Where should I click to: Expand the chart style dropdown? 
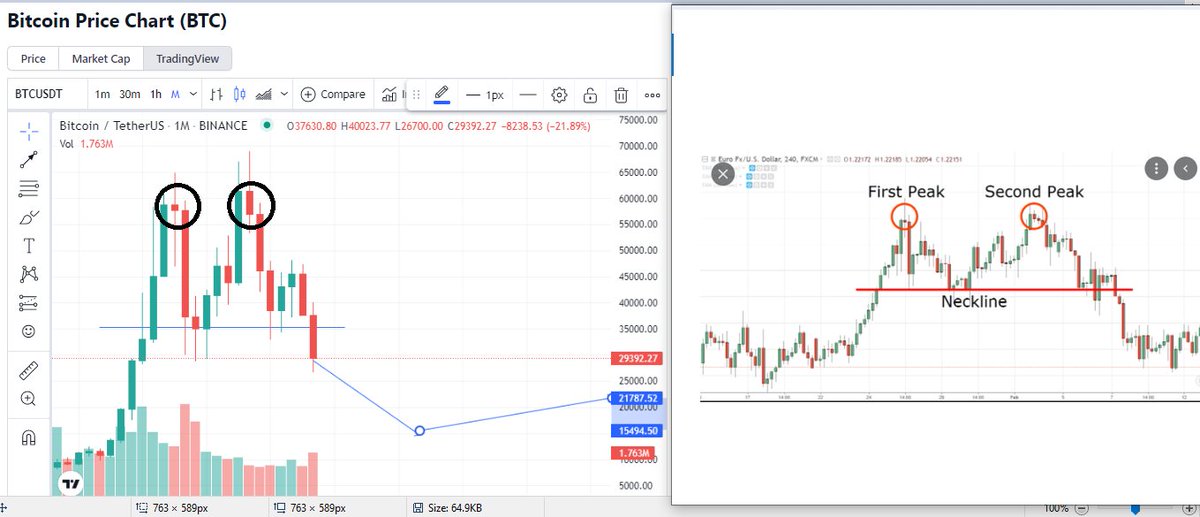(285, 94)
